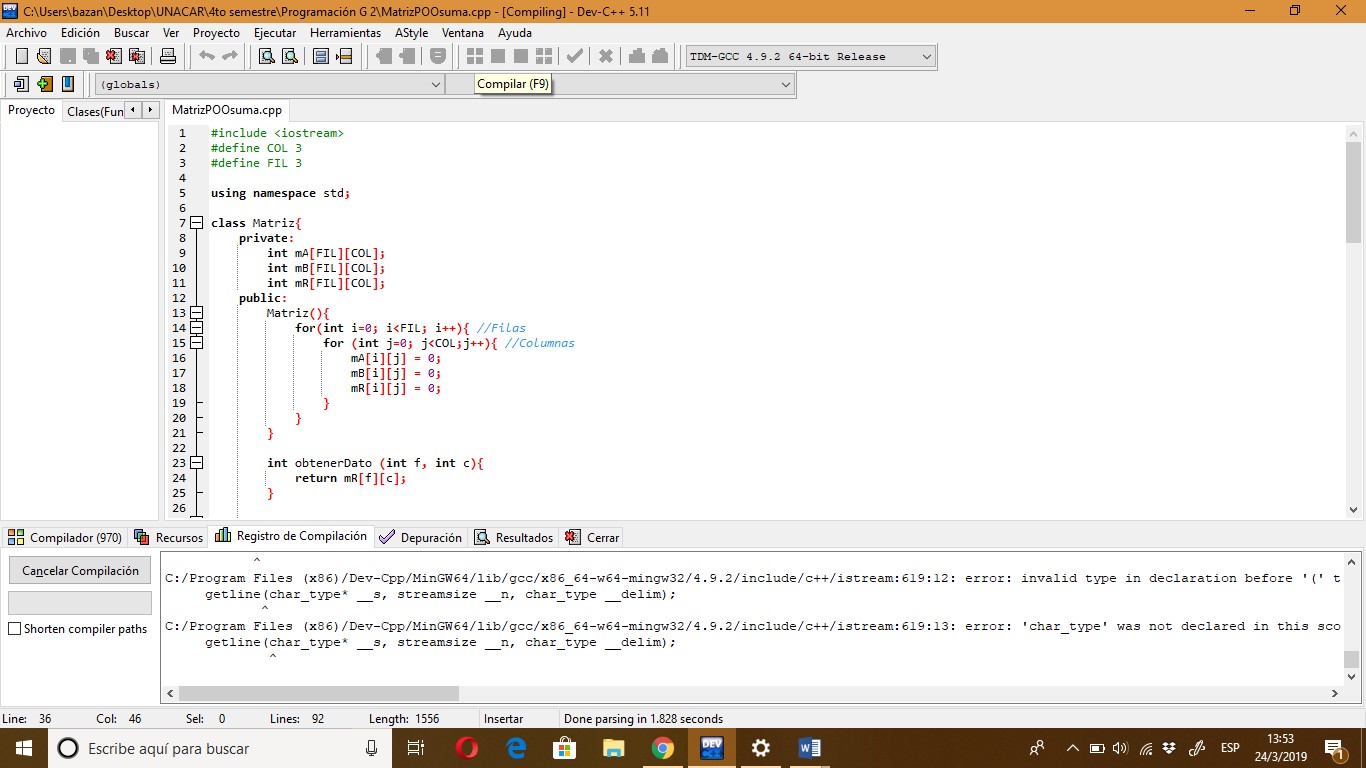This screenshot has height=768, width=1366.
Task: Collapse the class Matriz fold at line 7
Action: click(196, 223)
